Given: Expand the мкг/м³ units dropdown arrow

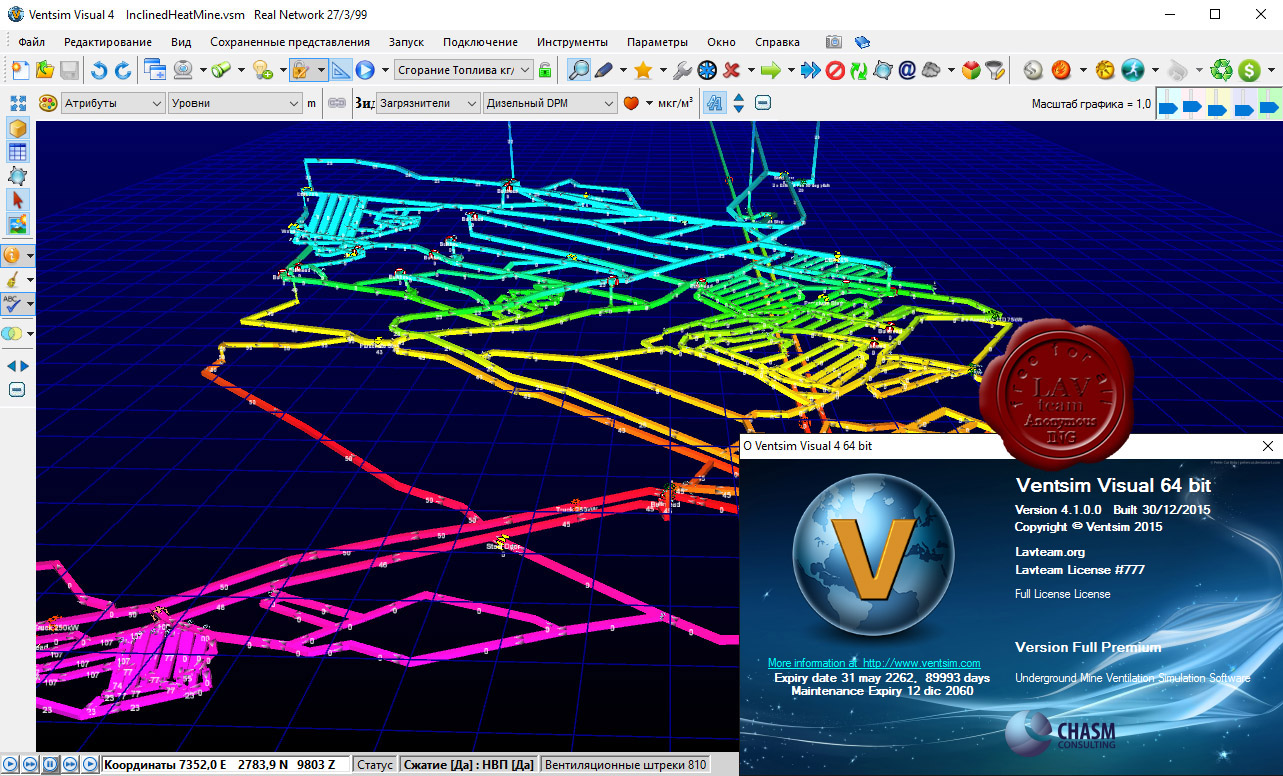Looking at the screenshot, I should click(649, 103).
